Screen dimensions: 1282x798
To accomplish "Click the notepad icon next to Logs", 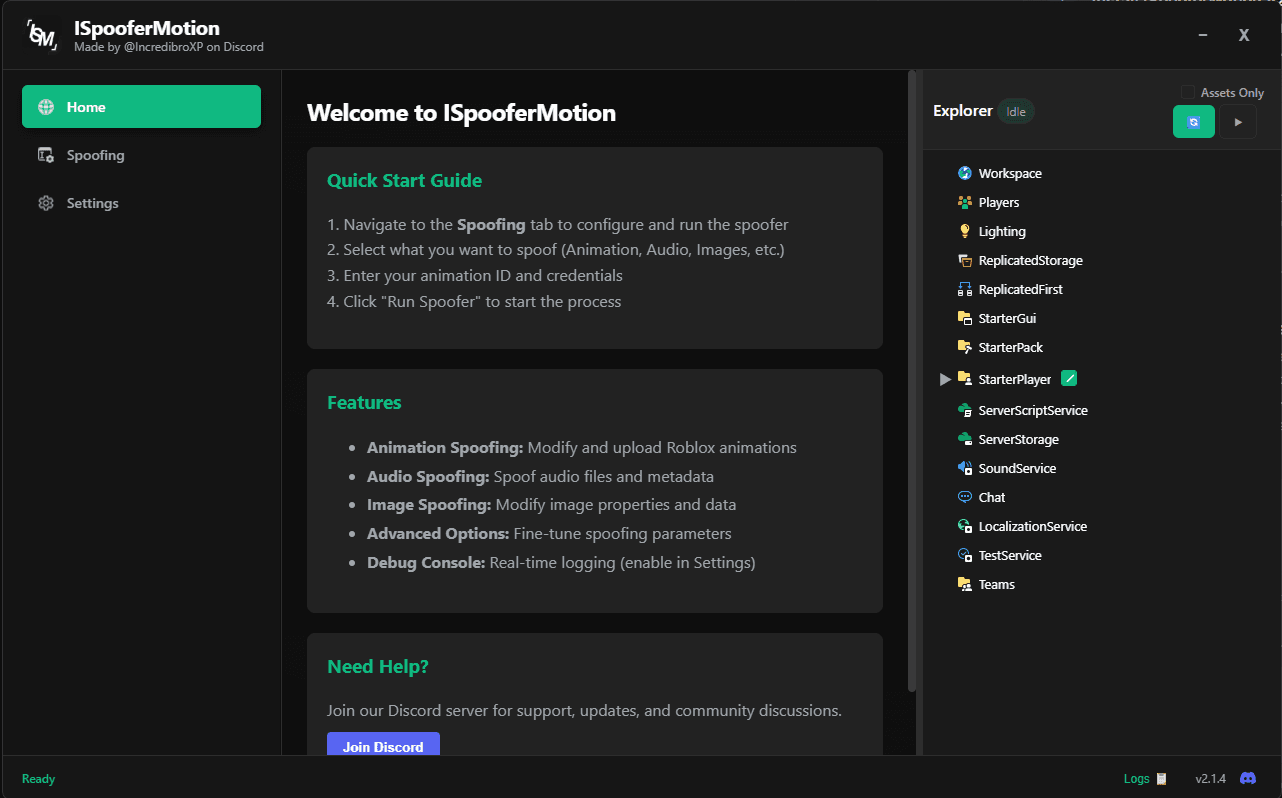I will pyautogui.click(x=1162, y=777).
